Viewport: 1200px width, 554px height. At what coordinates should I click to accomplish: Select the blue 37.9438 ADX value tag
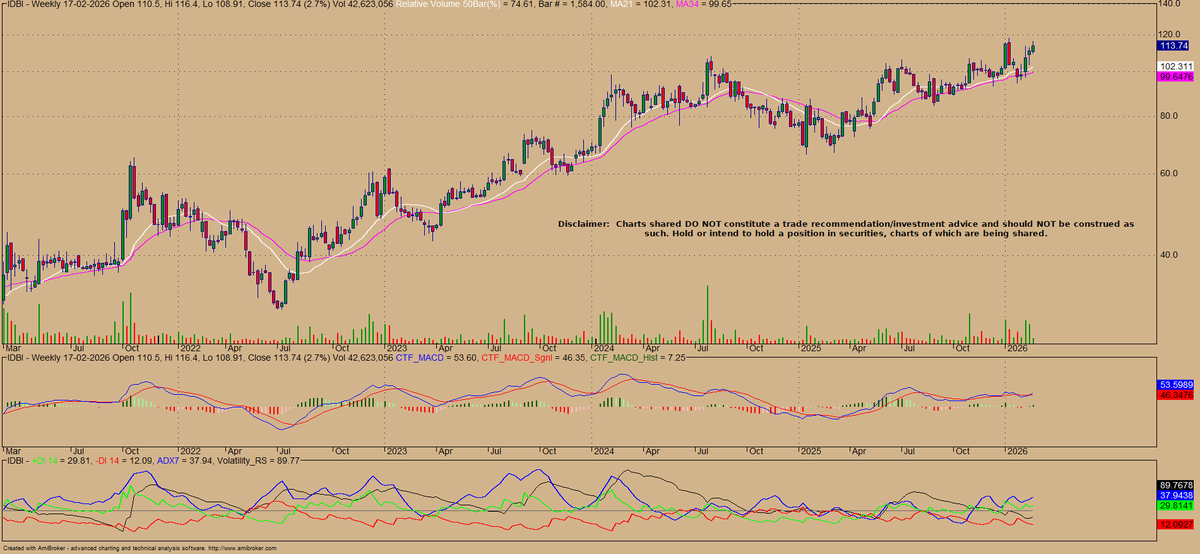click(x=1173, y=494)
